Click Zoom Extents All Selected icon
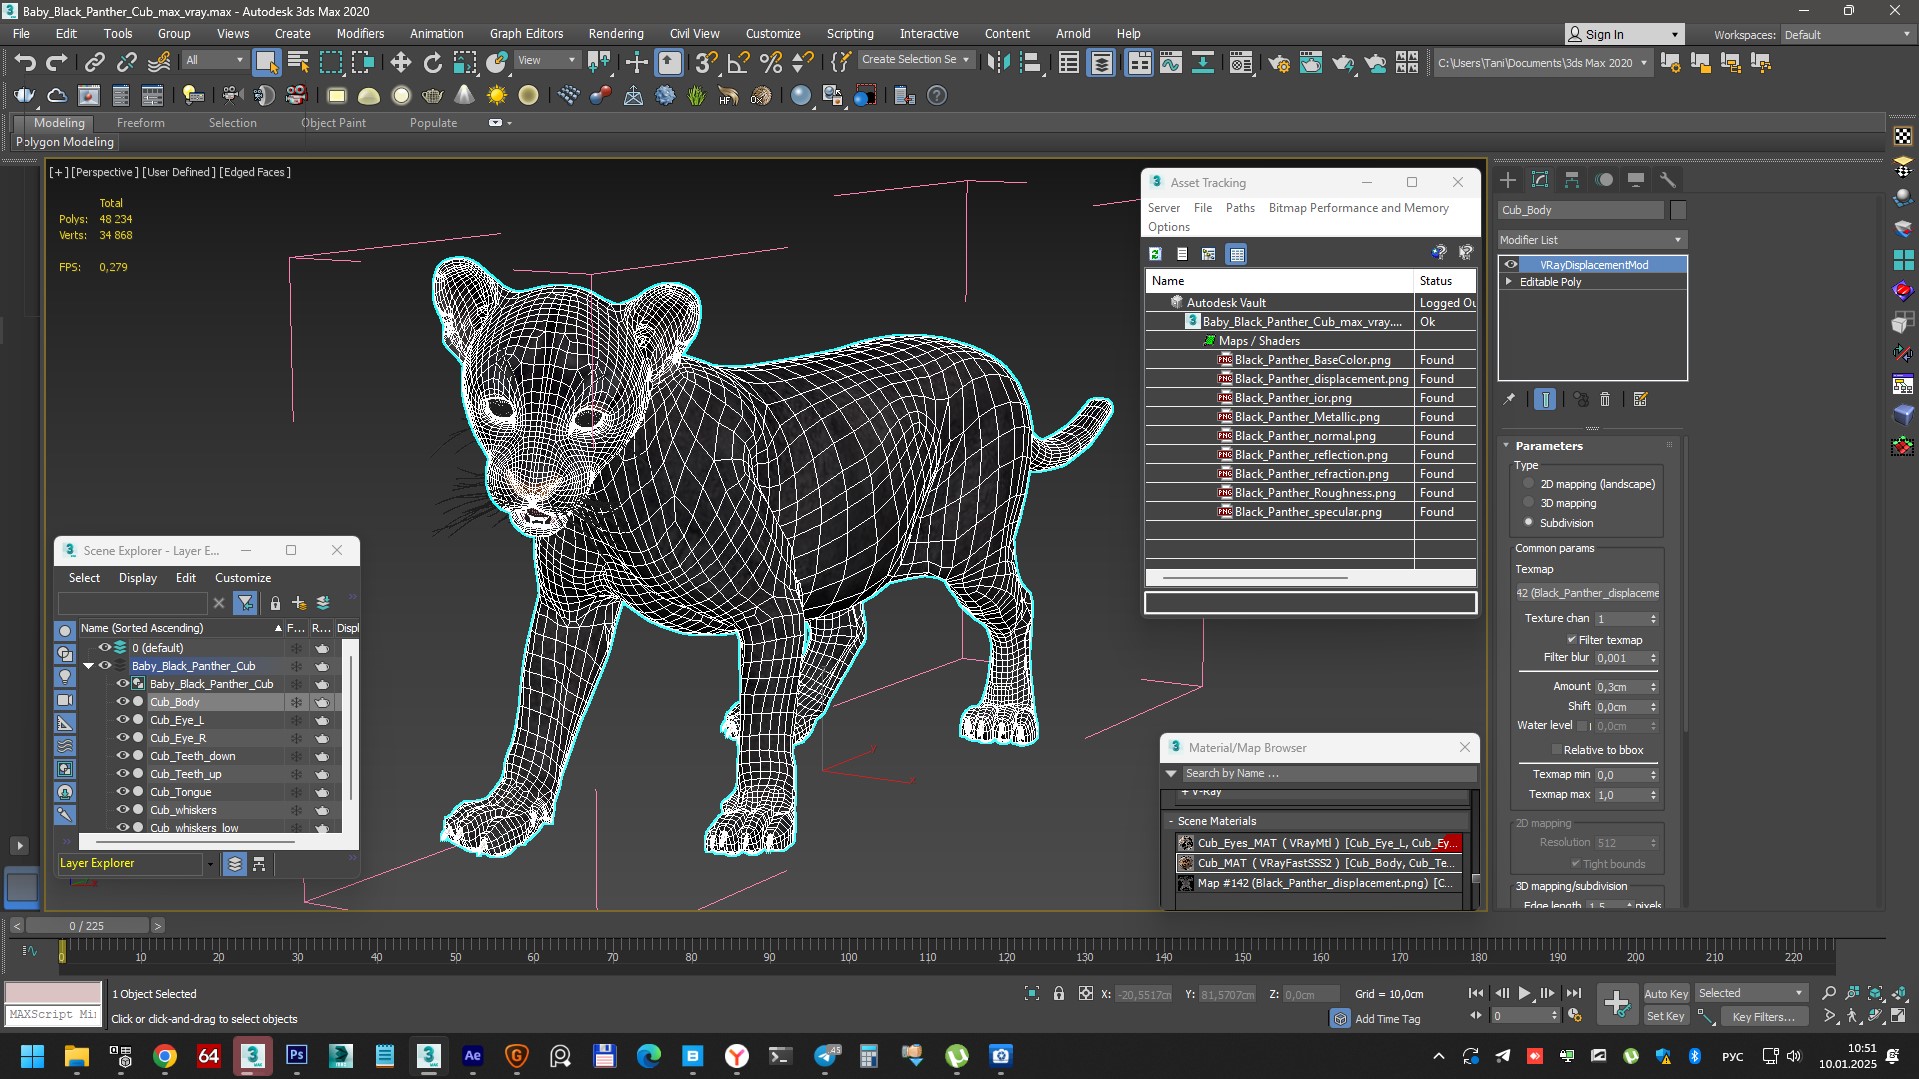 click(x=1876, y=993)
